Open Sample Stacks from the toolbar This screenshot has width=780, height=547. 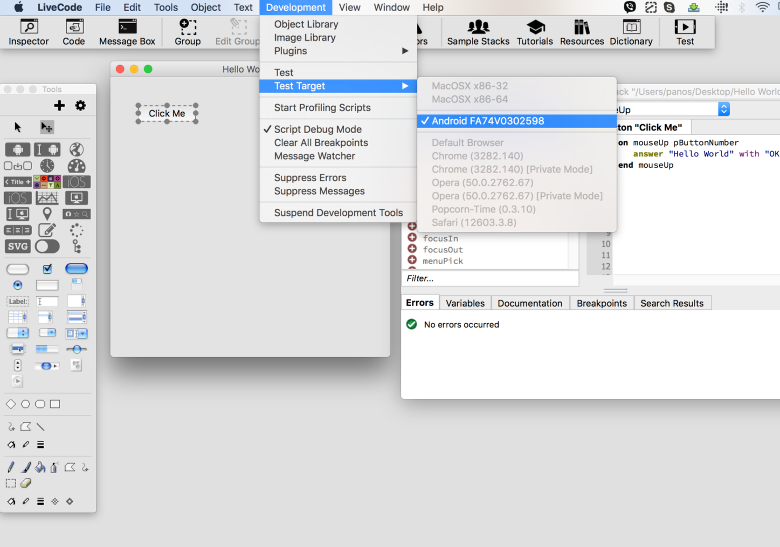(478, 33)
